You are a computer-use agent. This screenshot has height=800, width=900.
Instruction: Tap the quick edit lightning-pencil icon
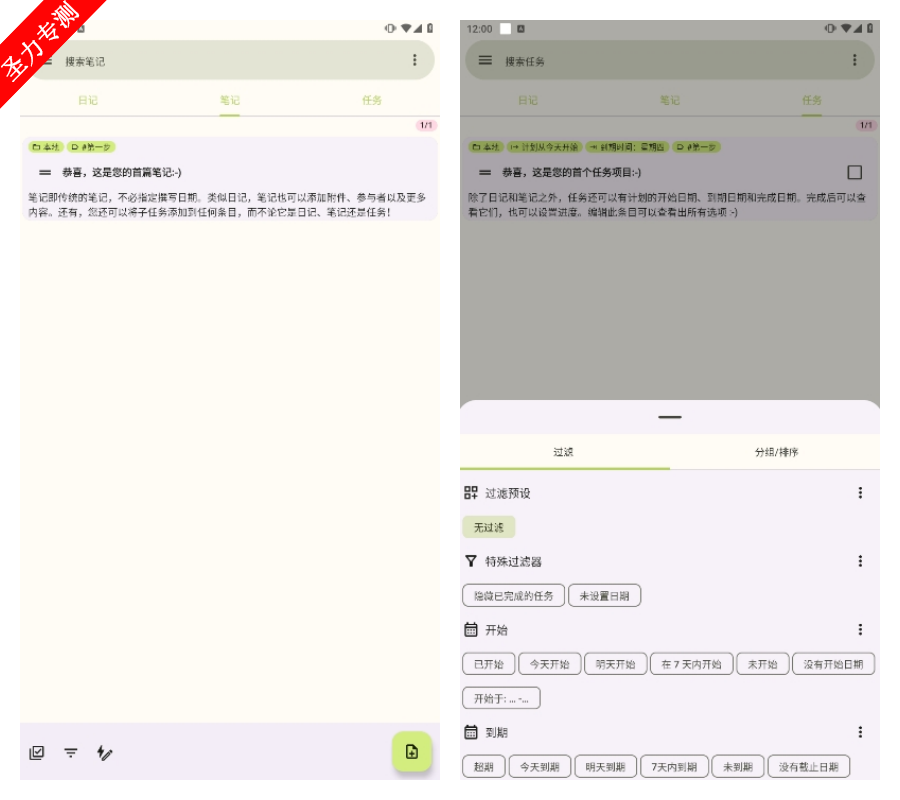click(104, 752)
